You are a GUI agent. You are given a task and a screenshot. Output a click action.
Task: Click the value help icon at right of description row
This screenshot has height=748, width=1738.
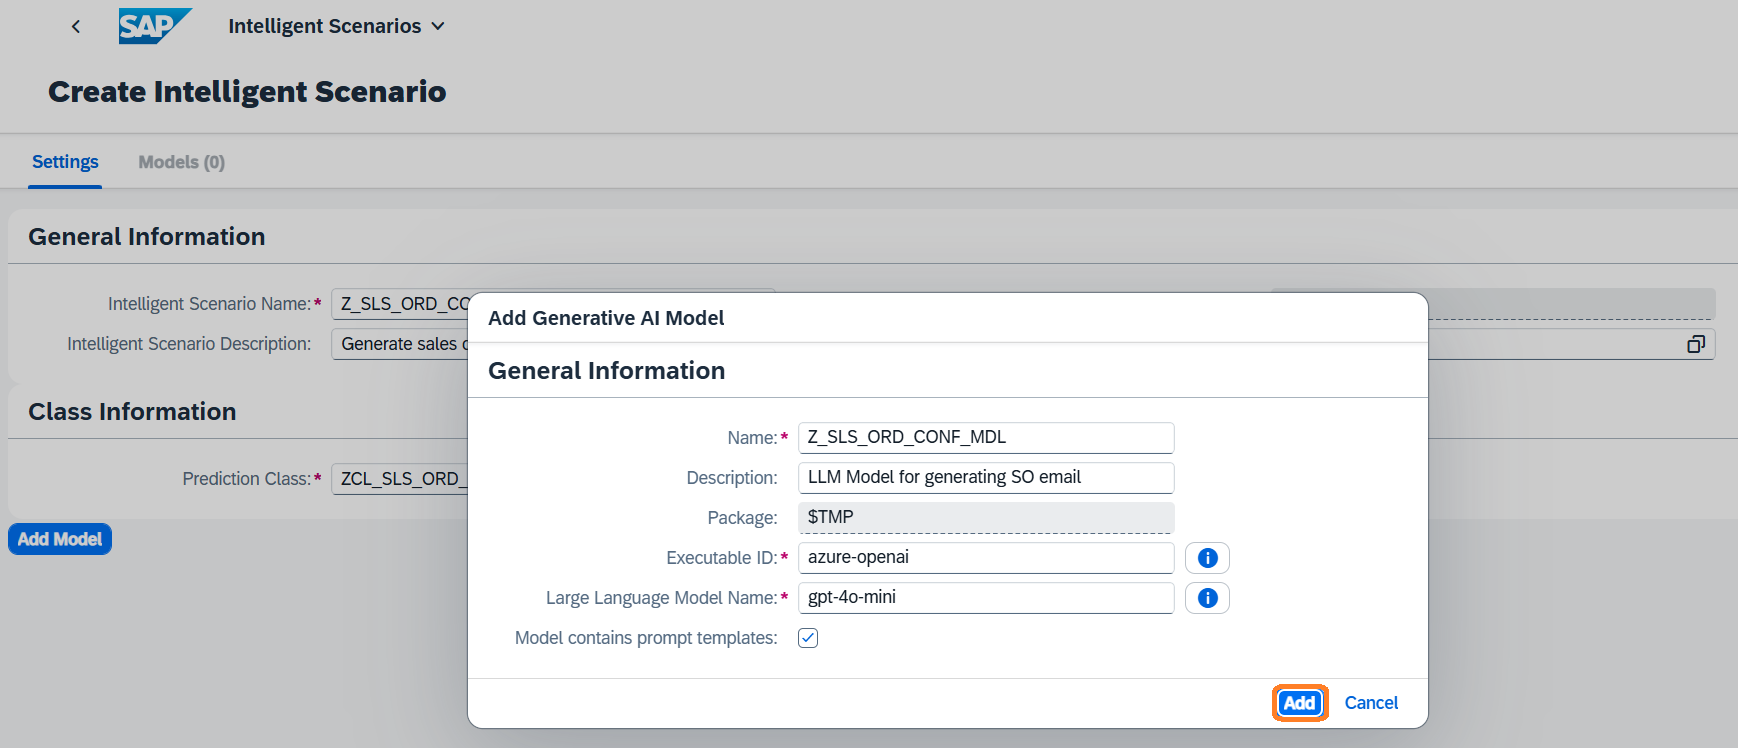1695,344
